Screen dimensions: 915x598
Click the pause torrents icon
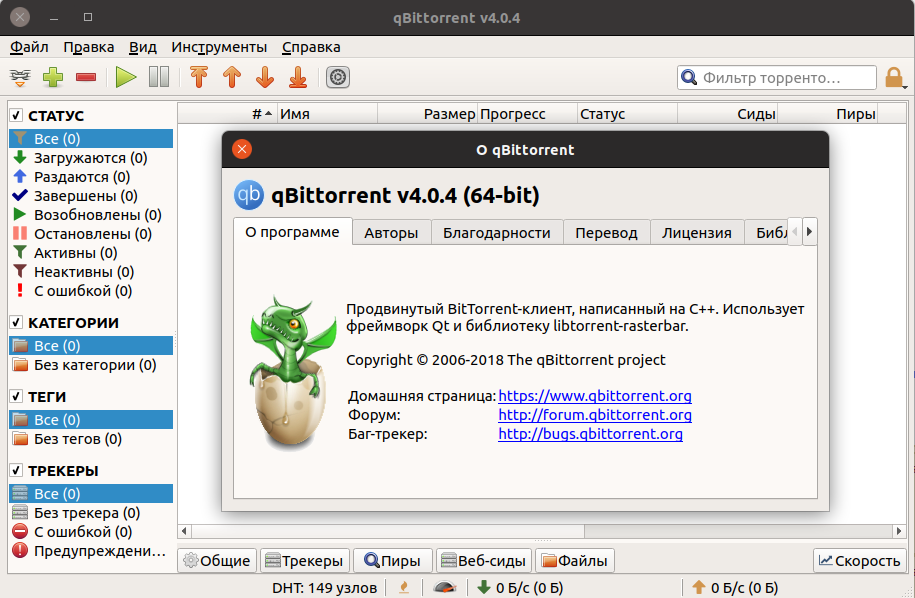point(159,77)
